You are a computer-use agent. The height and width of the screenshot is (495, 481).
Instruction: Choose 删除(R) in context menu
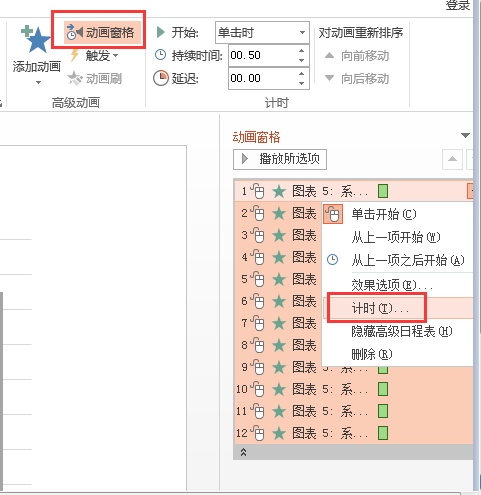398,354
